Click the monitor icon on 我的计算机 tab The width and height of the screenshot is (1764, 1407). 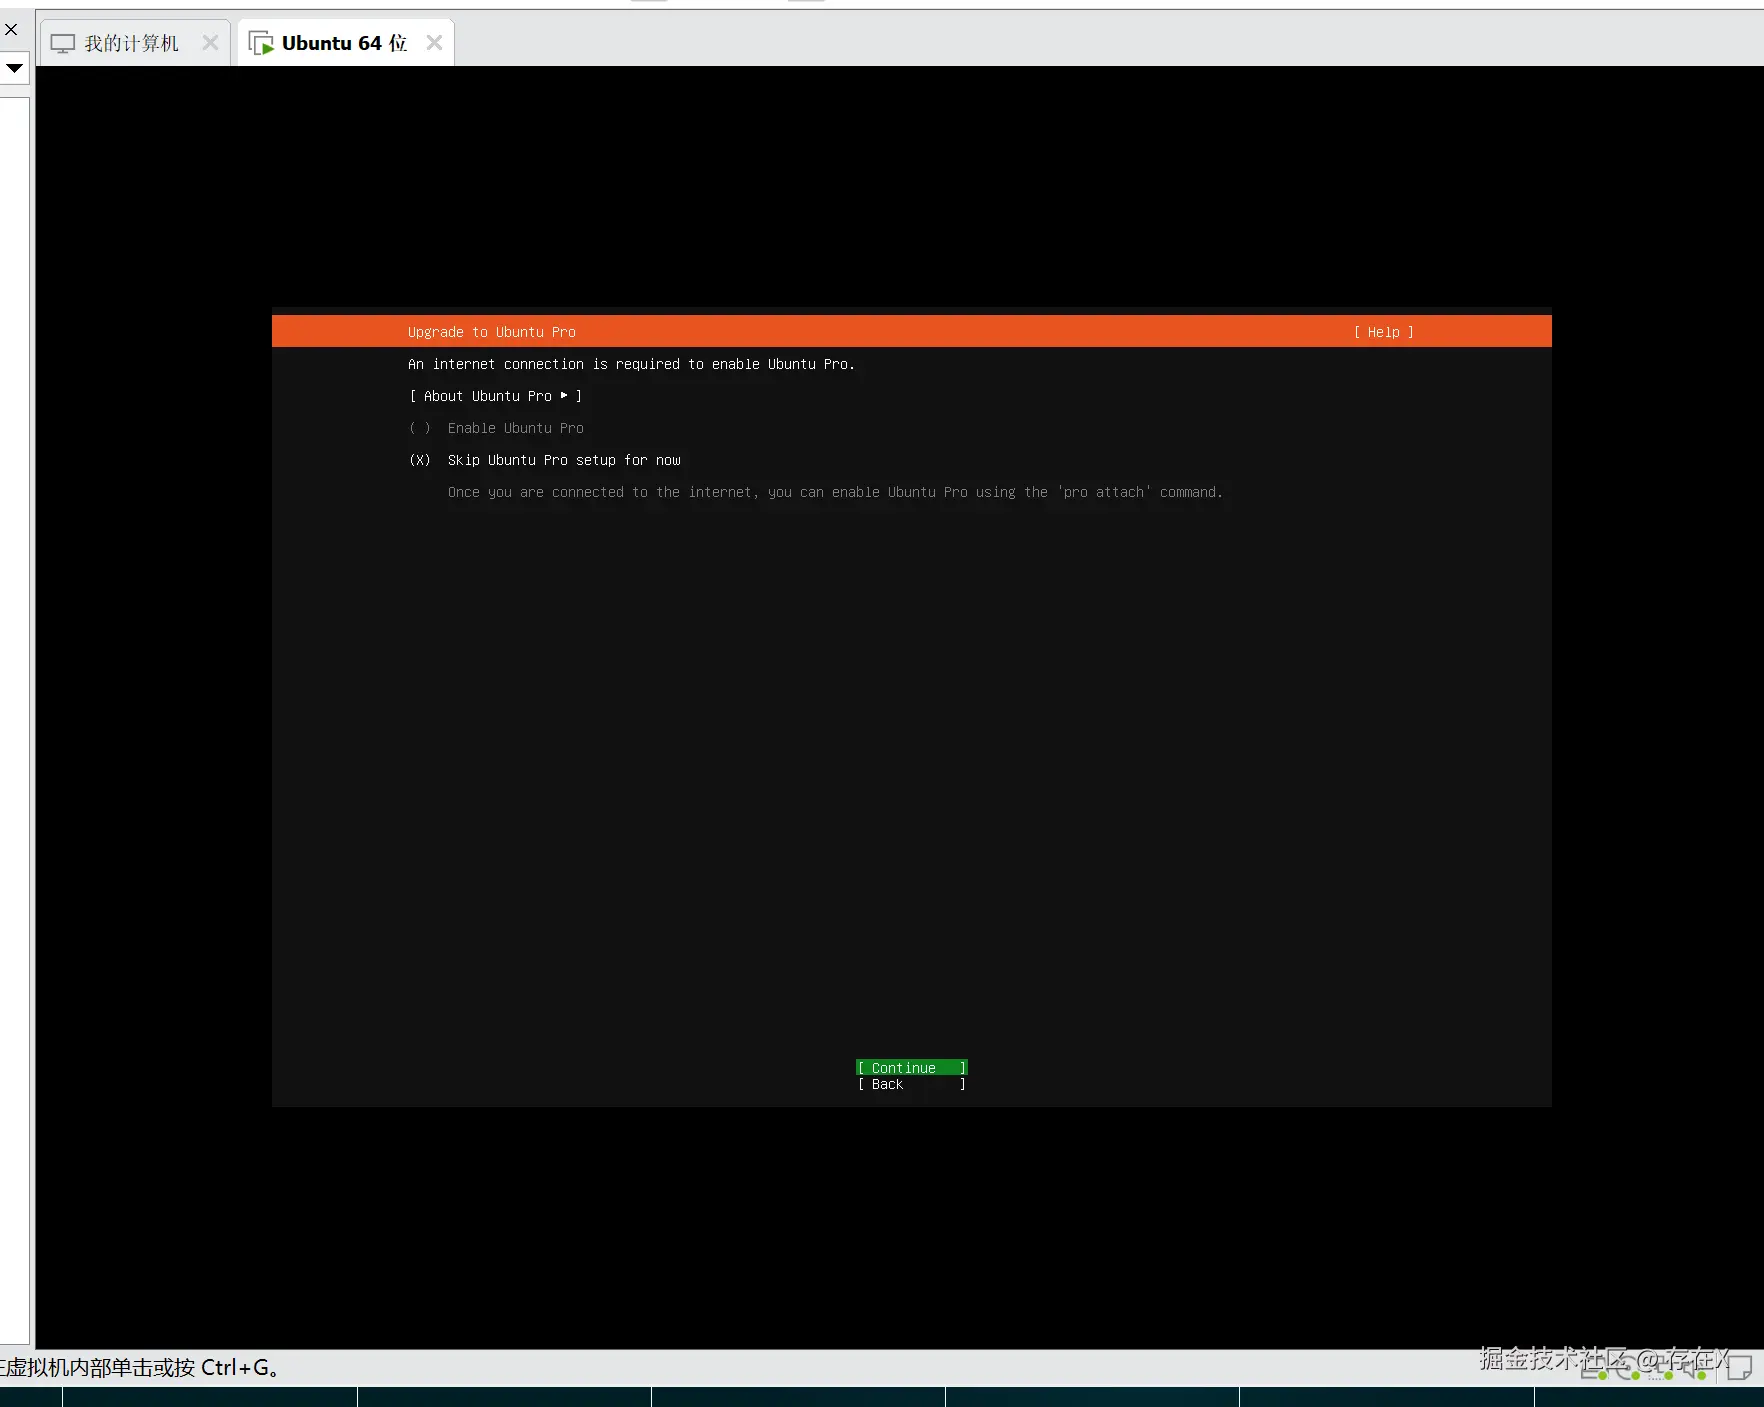click(63, 42)
